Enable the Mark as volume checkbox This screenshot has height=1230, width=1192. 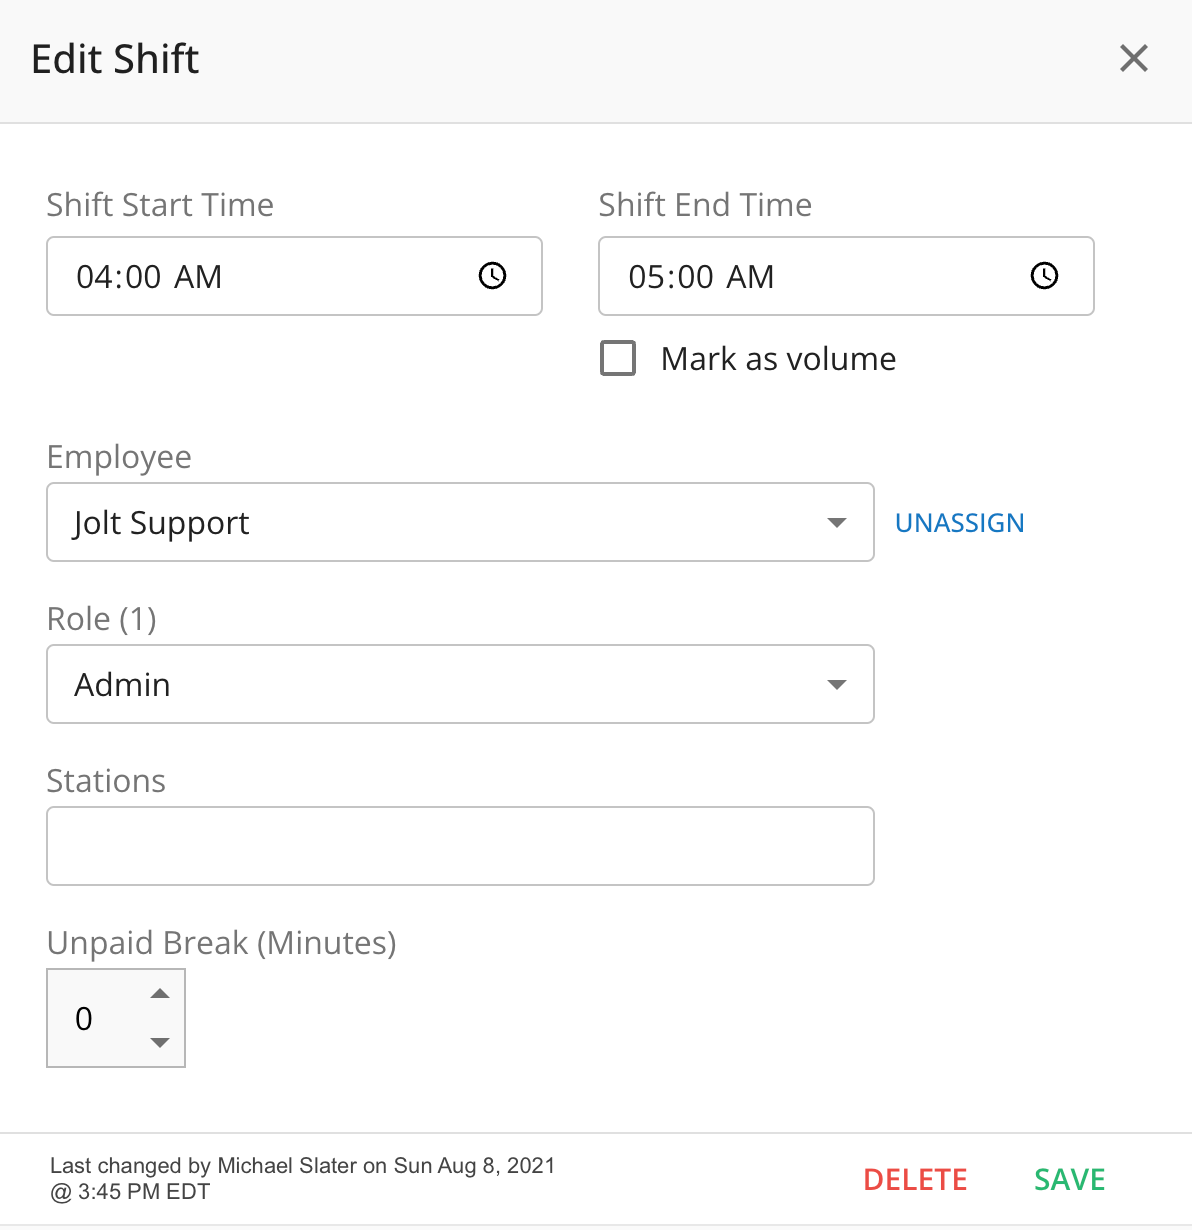[618, 358]
